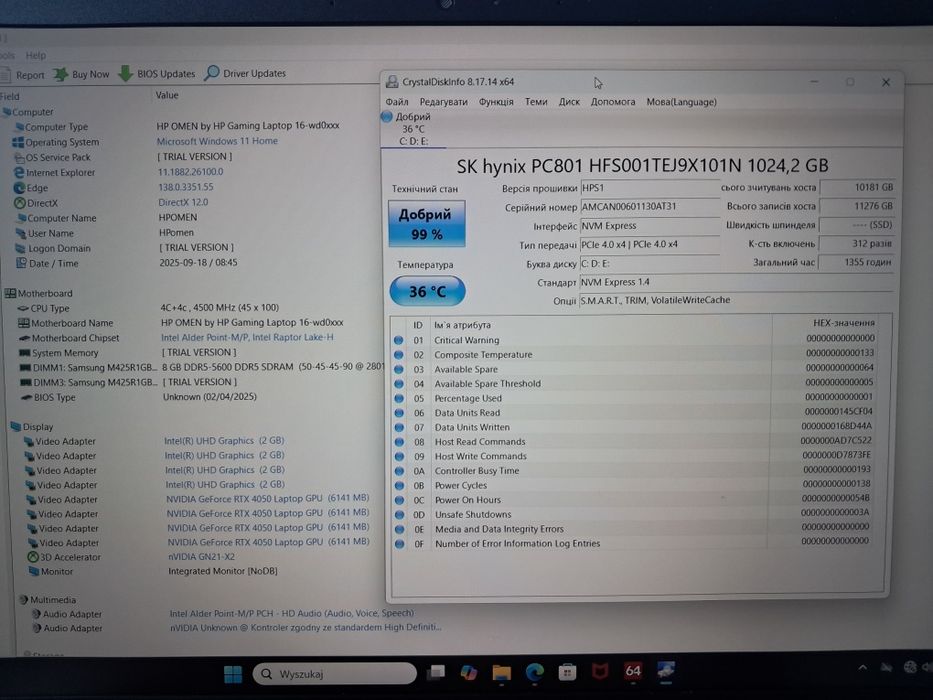The image size is (933, 700).
Task: Select the Motherboard group header
Action: point(39,293)
